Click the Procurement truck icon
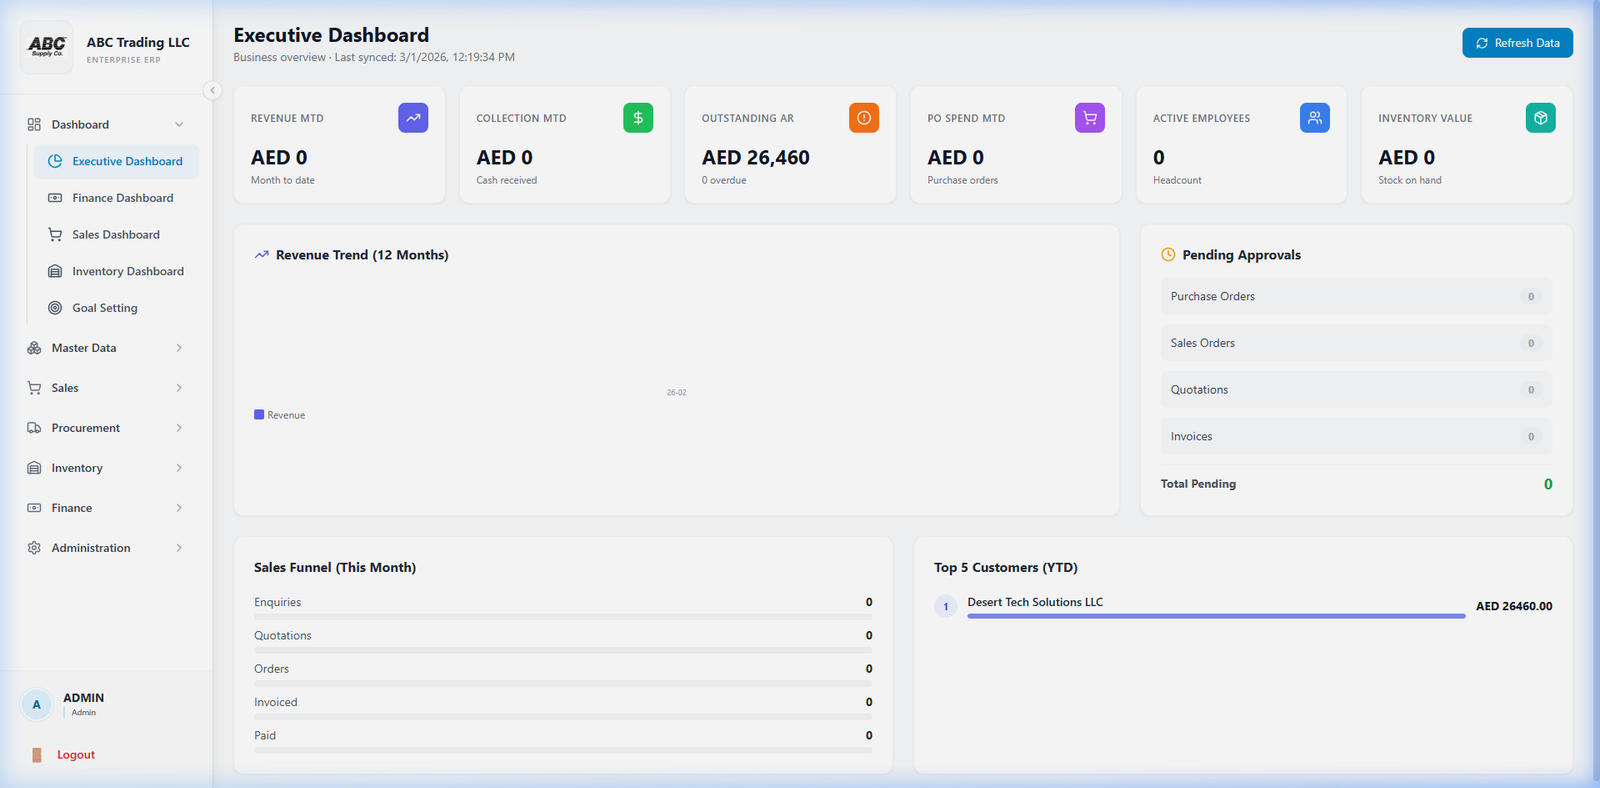 [34, 428]
